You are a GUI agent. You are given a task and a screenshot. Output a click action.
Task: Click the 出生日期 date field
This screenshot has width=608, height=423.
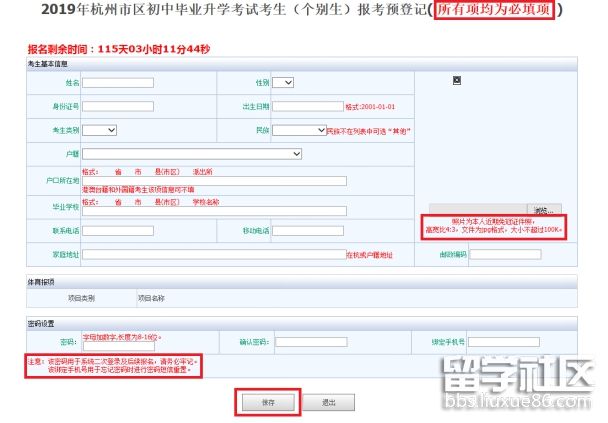[x=307, y=106]
